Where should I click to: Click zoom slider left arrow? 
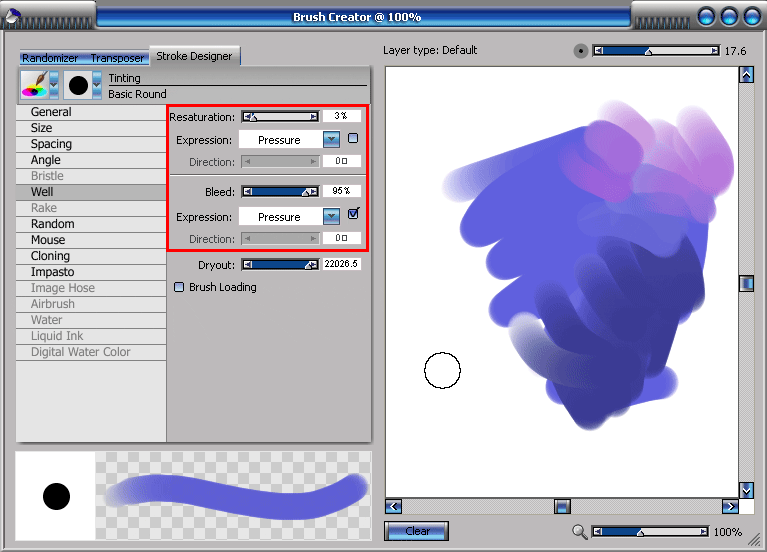pos(597,531)
